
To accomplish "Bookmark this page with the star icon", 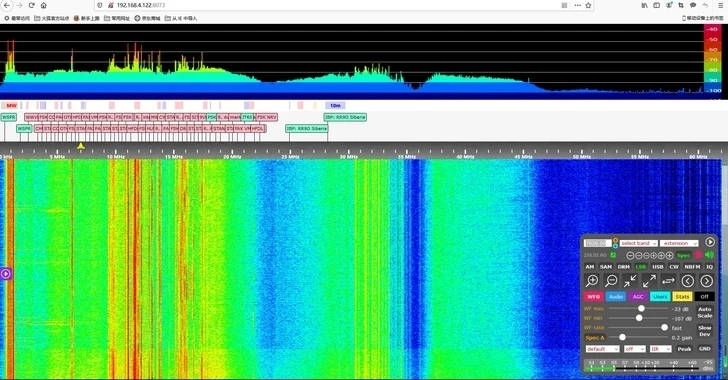I will [x=588, y=5].
